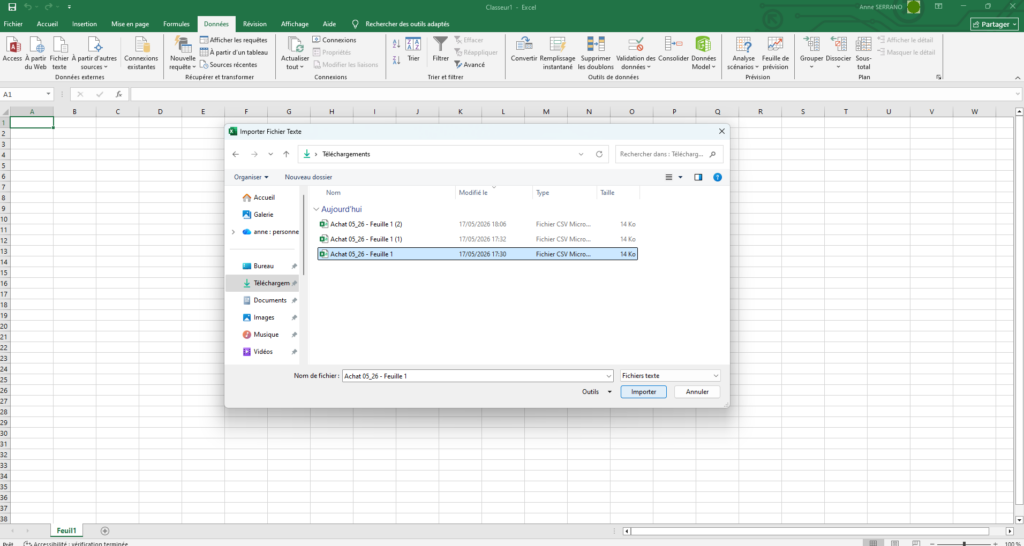Run Remplissage instantané

pyautogui.click(x=557, y=54)
